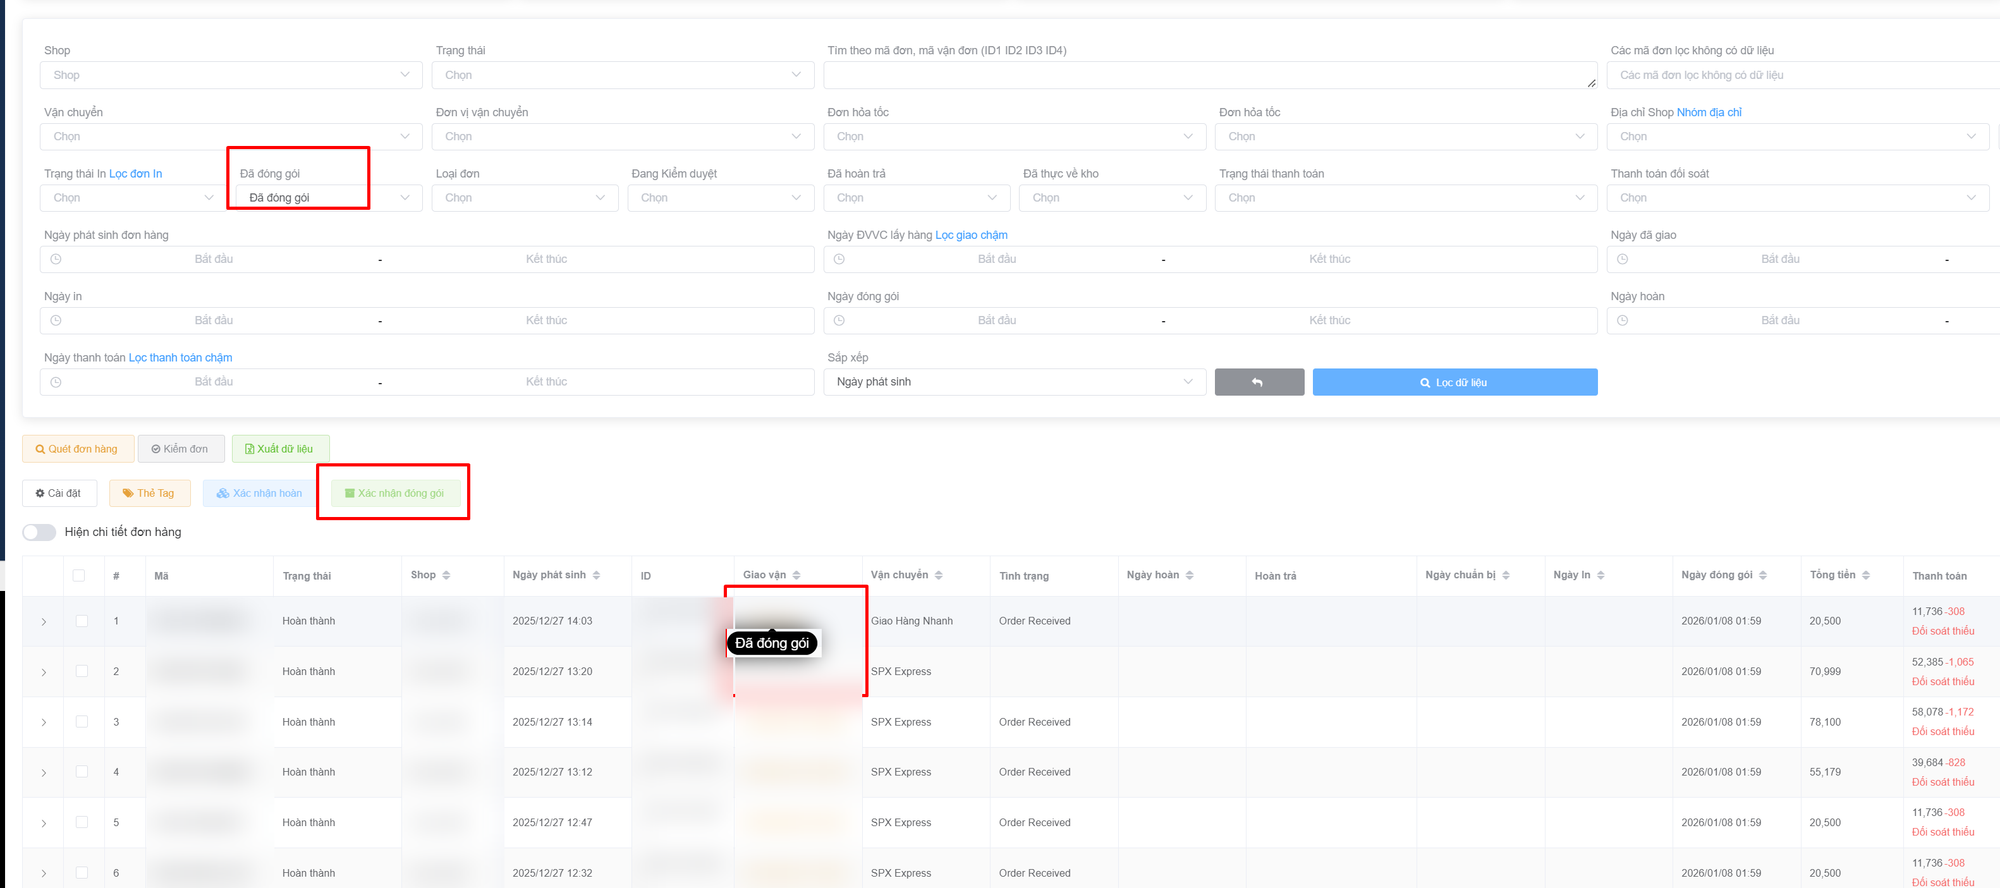Check the select-all checkbox in table header
This screenshot has width=2000, height=888.
click(x=79, y=575)
